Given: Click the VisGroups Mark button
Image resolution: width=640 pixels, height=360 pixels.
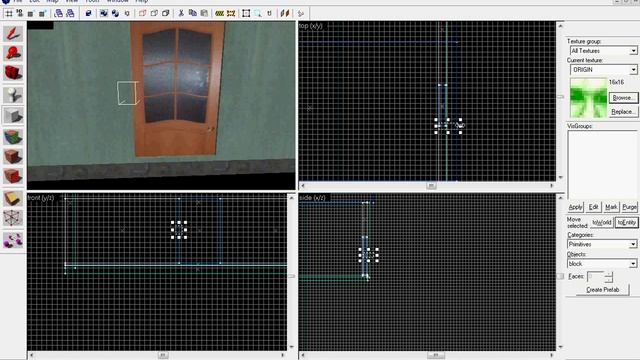Looking at the screenshot, I should [x=611, y=207].
